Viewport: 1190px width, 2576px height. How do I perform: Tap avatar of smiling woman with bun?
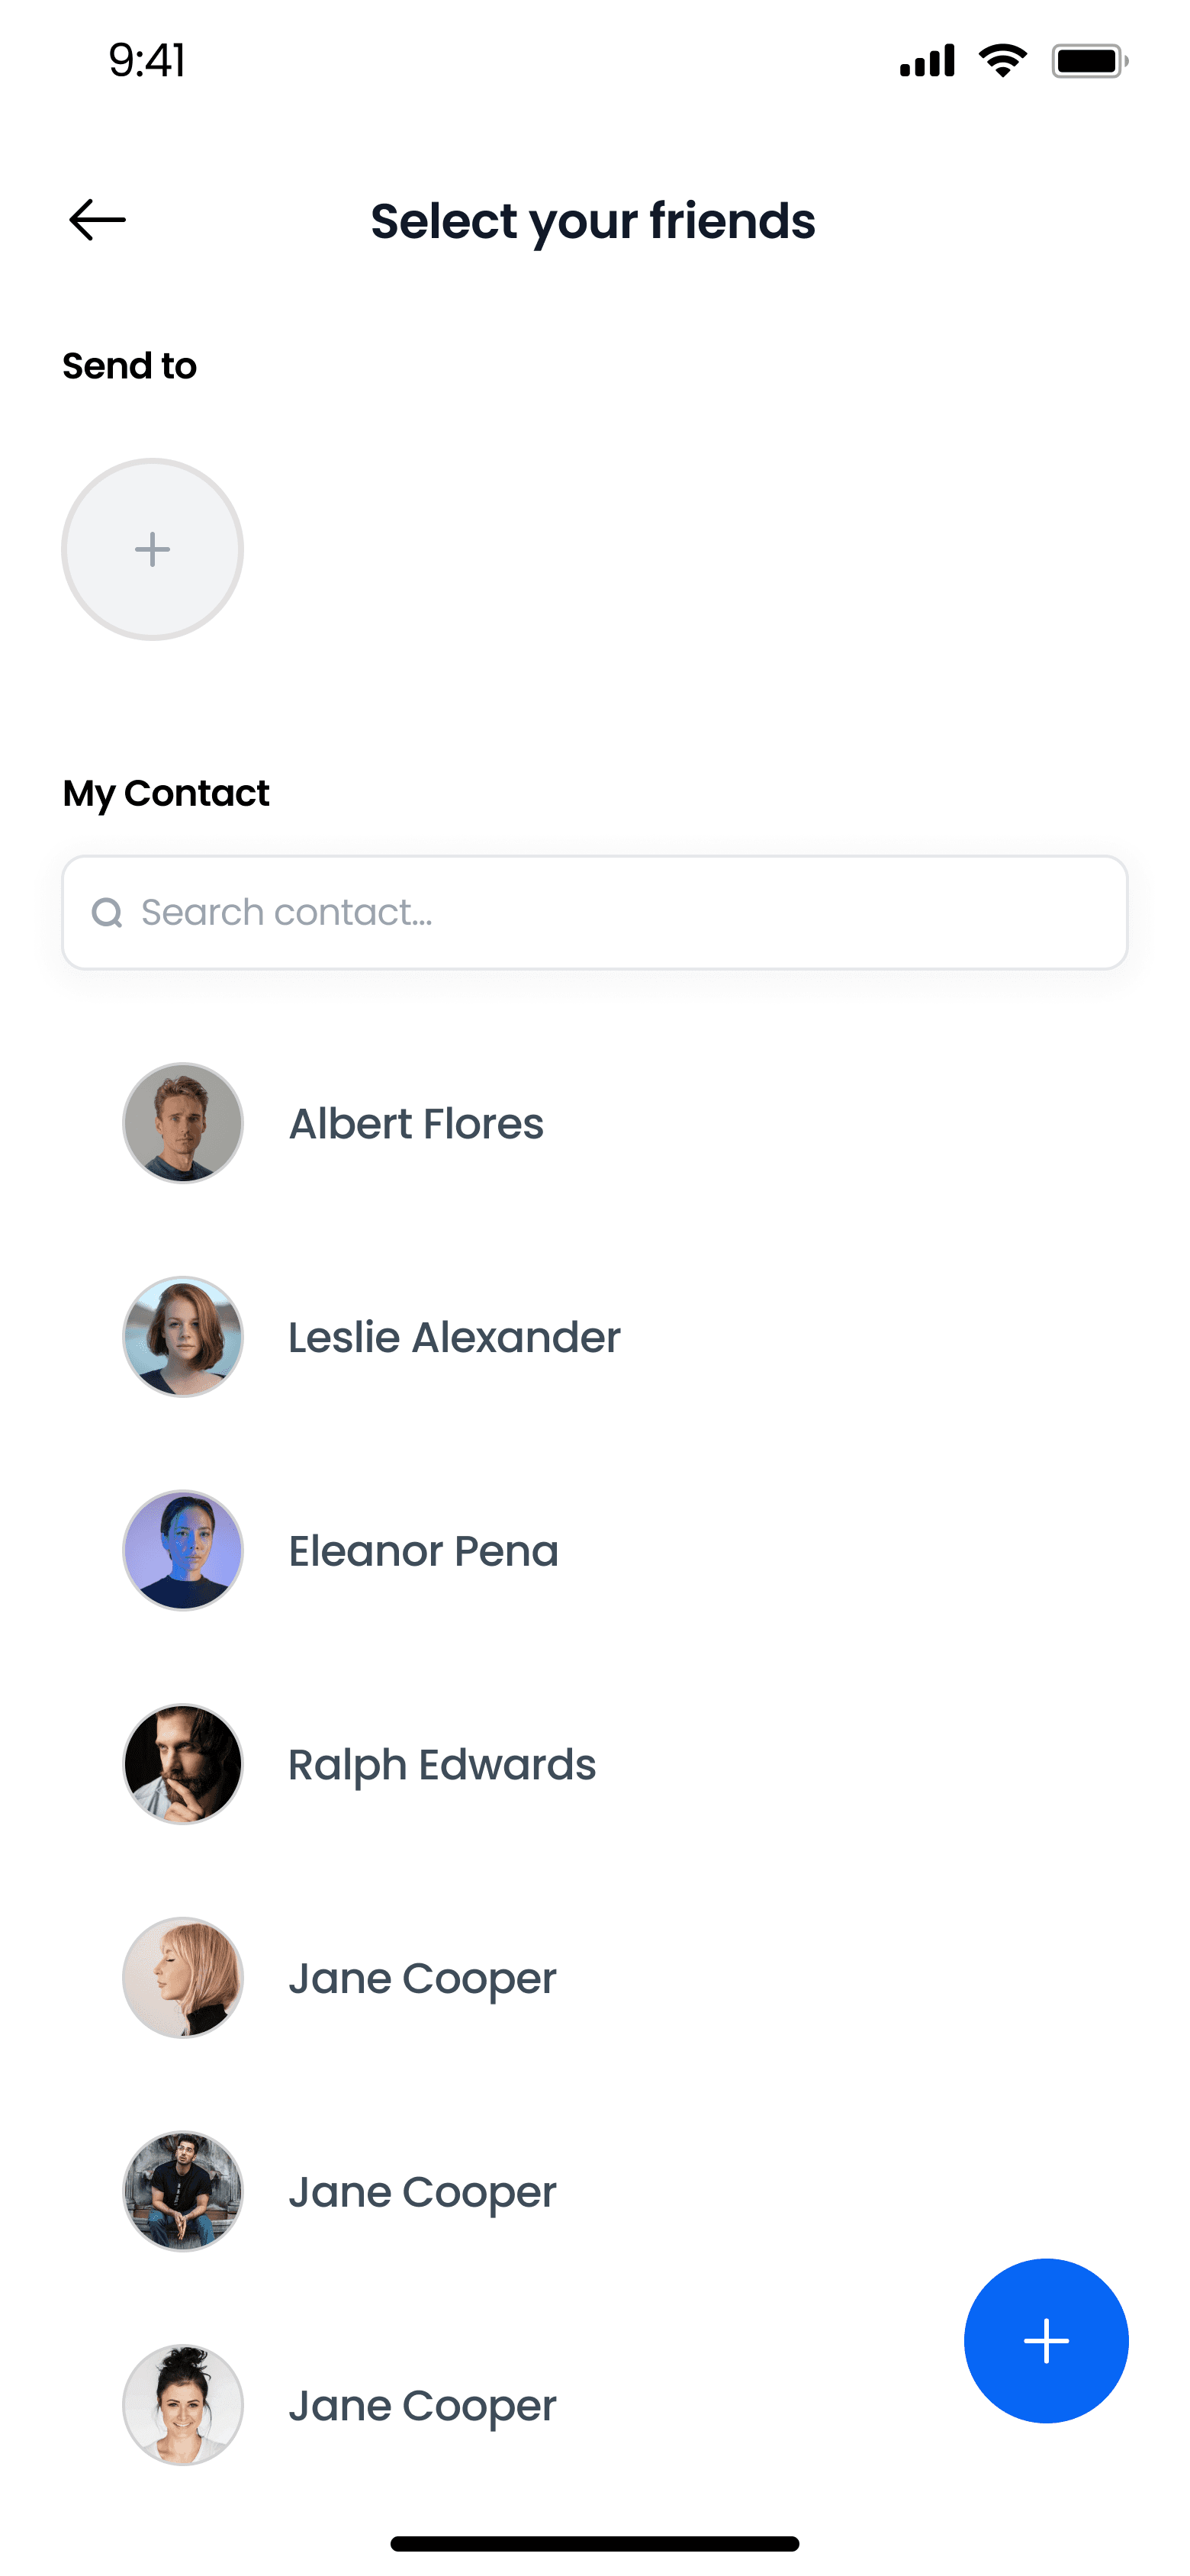(183, 2405)
